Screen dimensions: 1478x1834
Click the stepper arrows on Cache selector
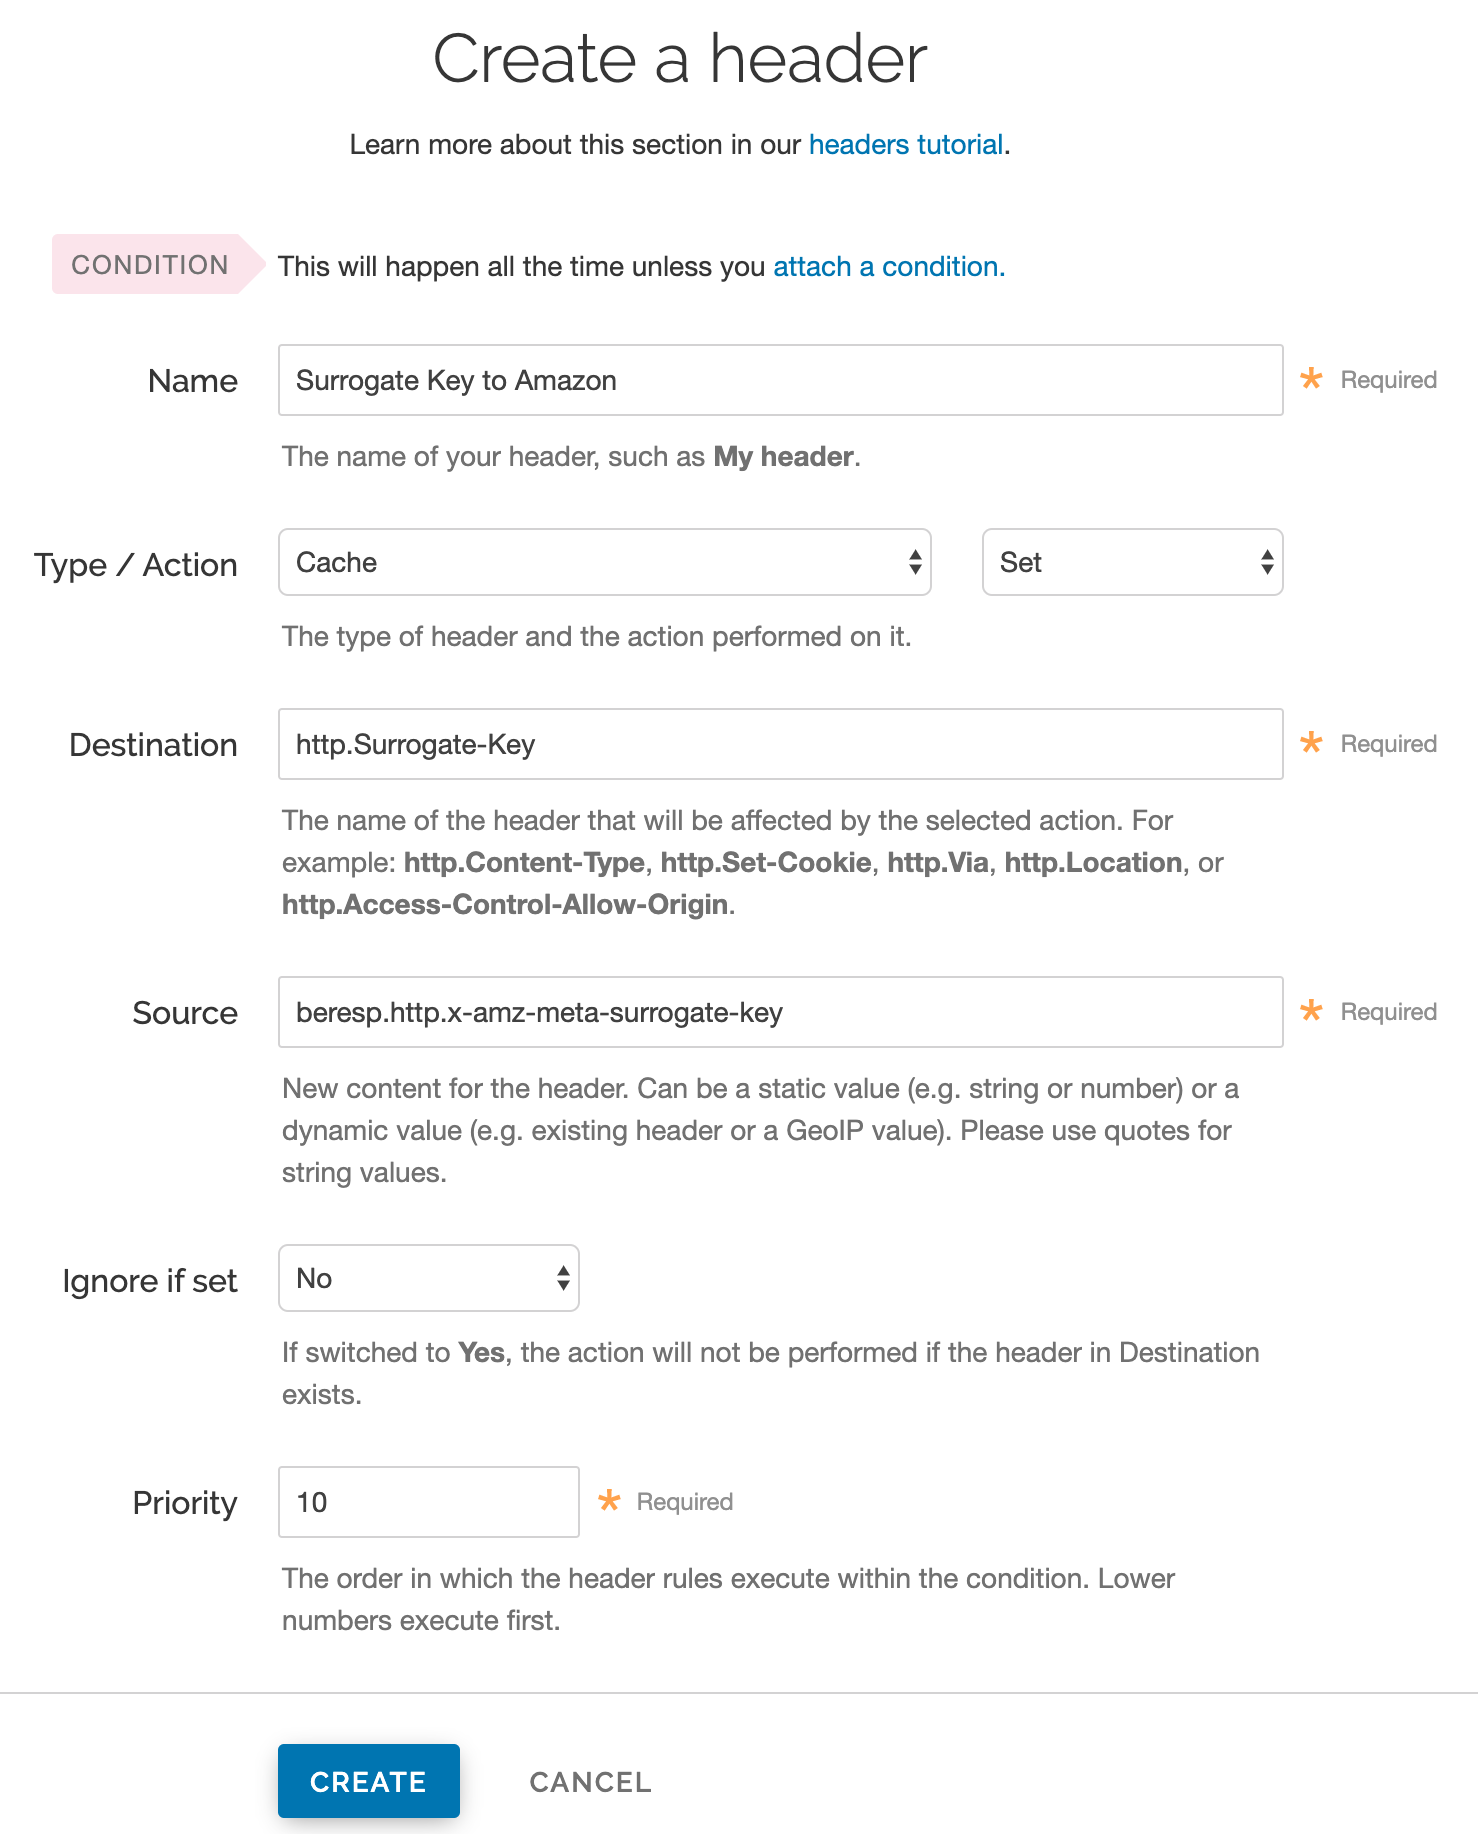coord(915,562)
